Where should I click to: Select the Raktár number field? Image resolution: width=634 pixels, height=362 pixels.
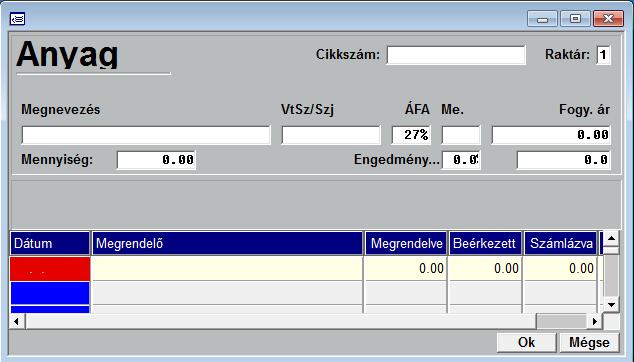click(x=603, y=55)
